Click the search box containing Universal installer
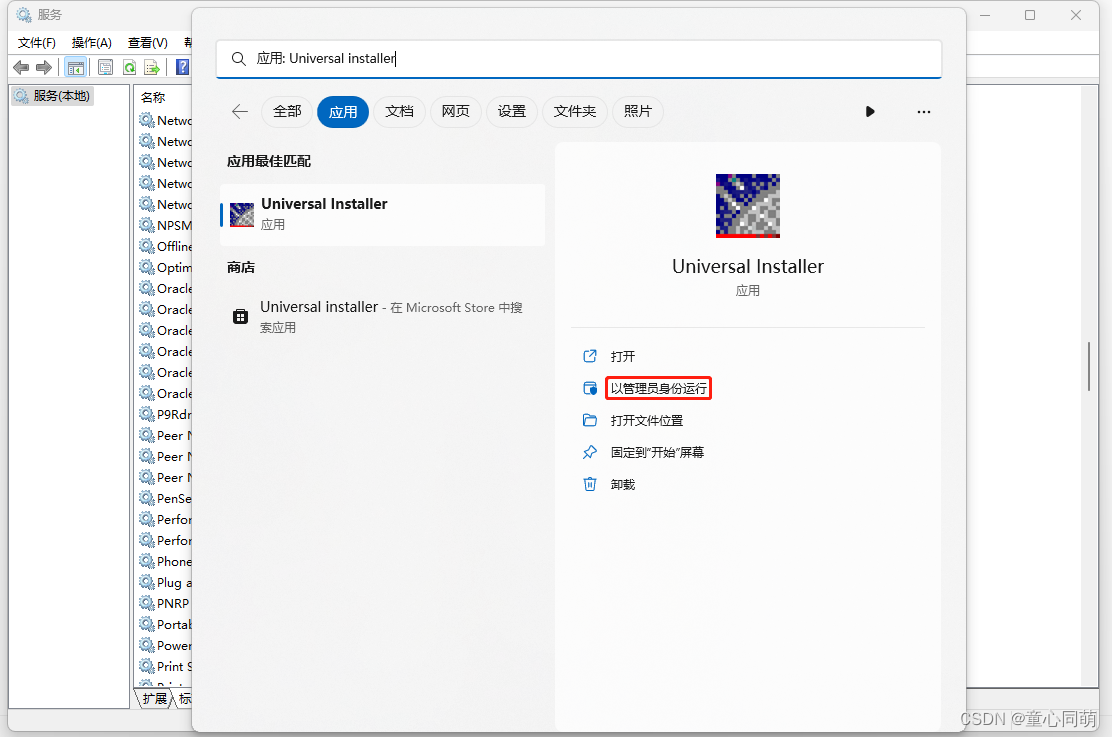 (579, 59)
